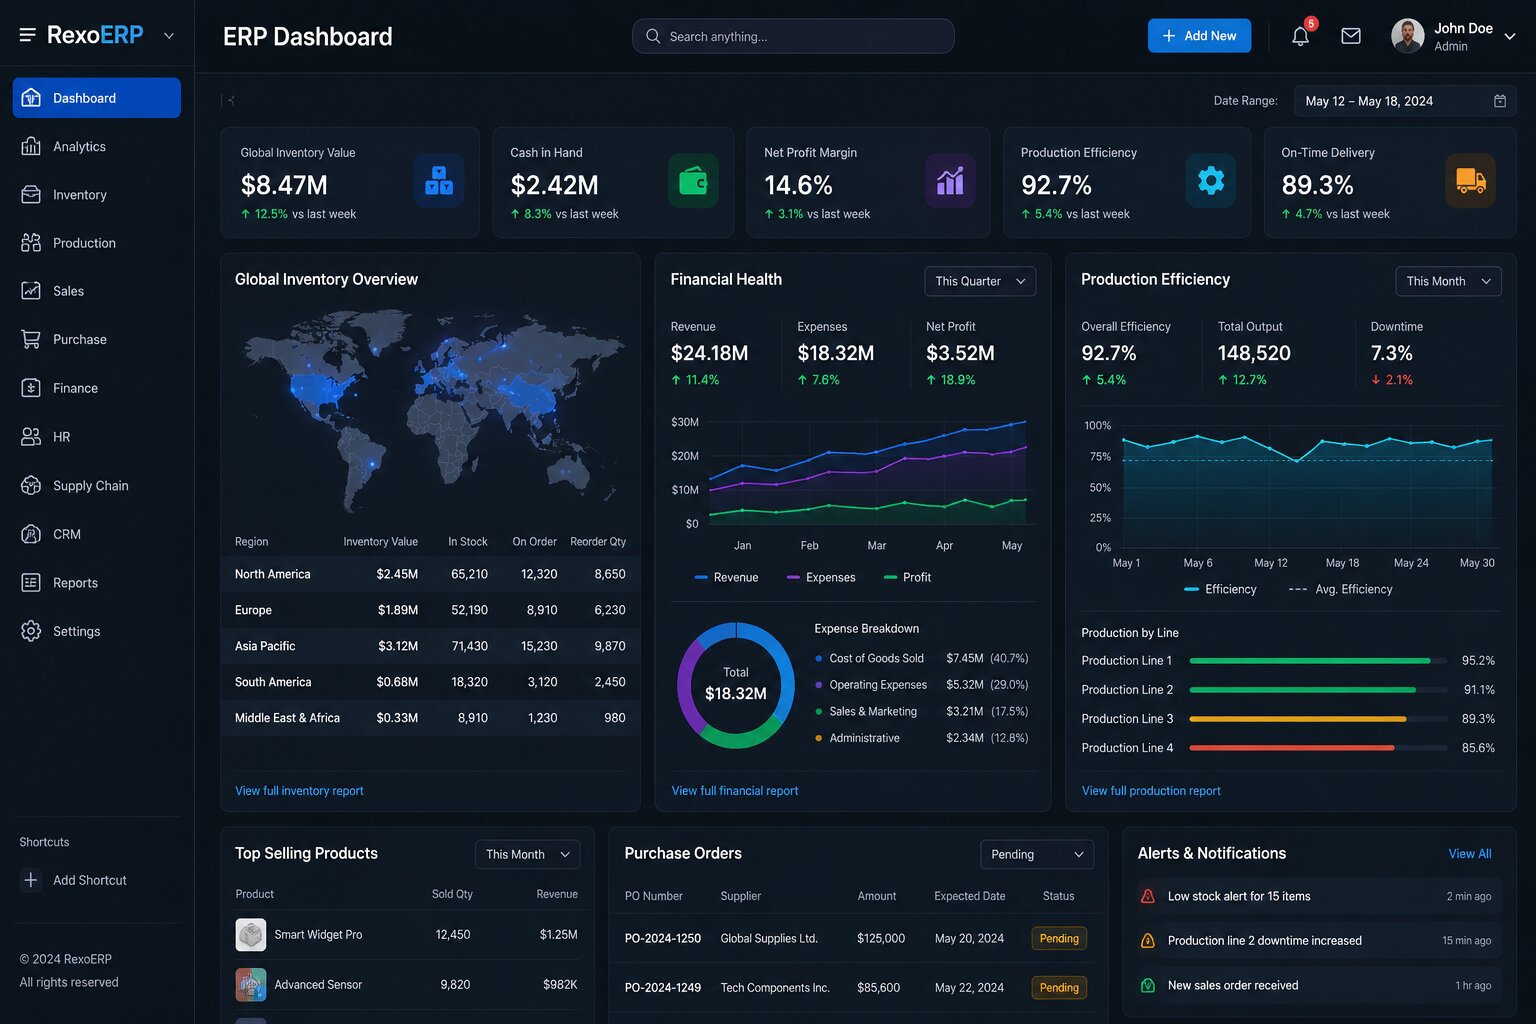This screenshot has height=1024, width=1536.
Task: Click the Cash in Hand wallet icon
Action: (x=693, y=181)
